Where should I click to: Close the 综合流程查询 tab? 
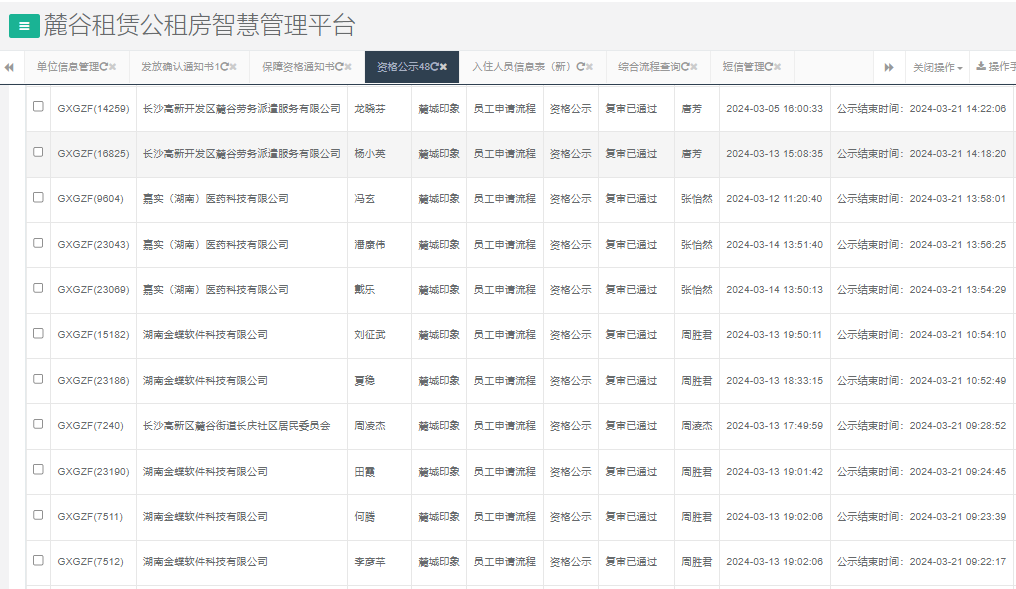point(693,67)
